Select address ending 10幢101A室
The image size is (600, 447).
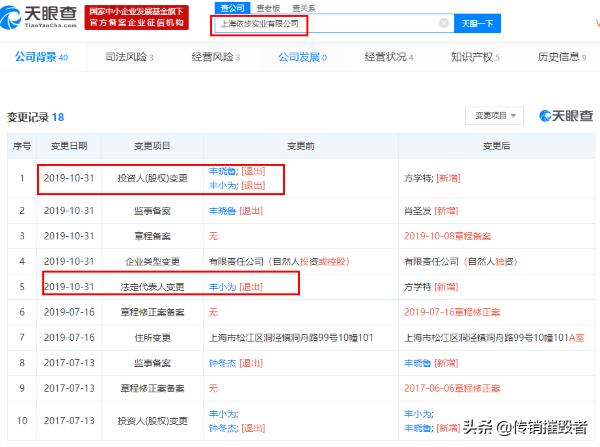coord(494,338)
